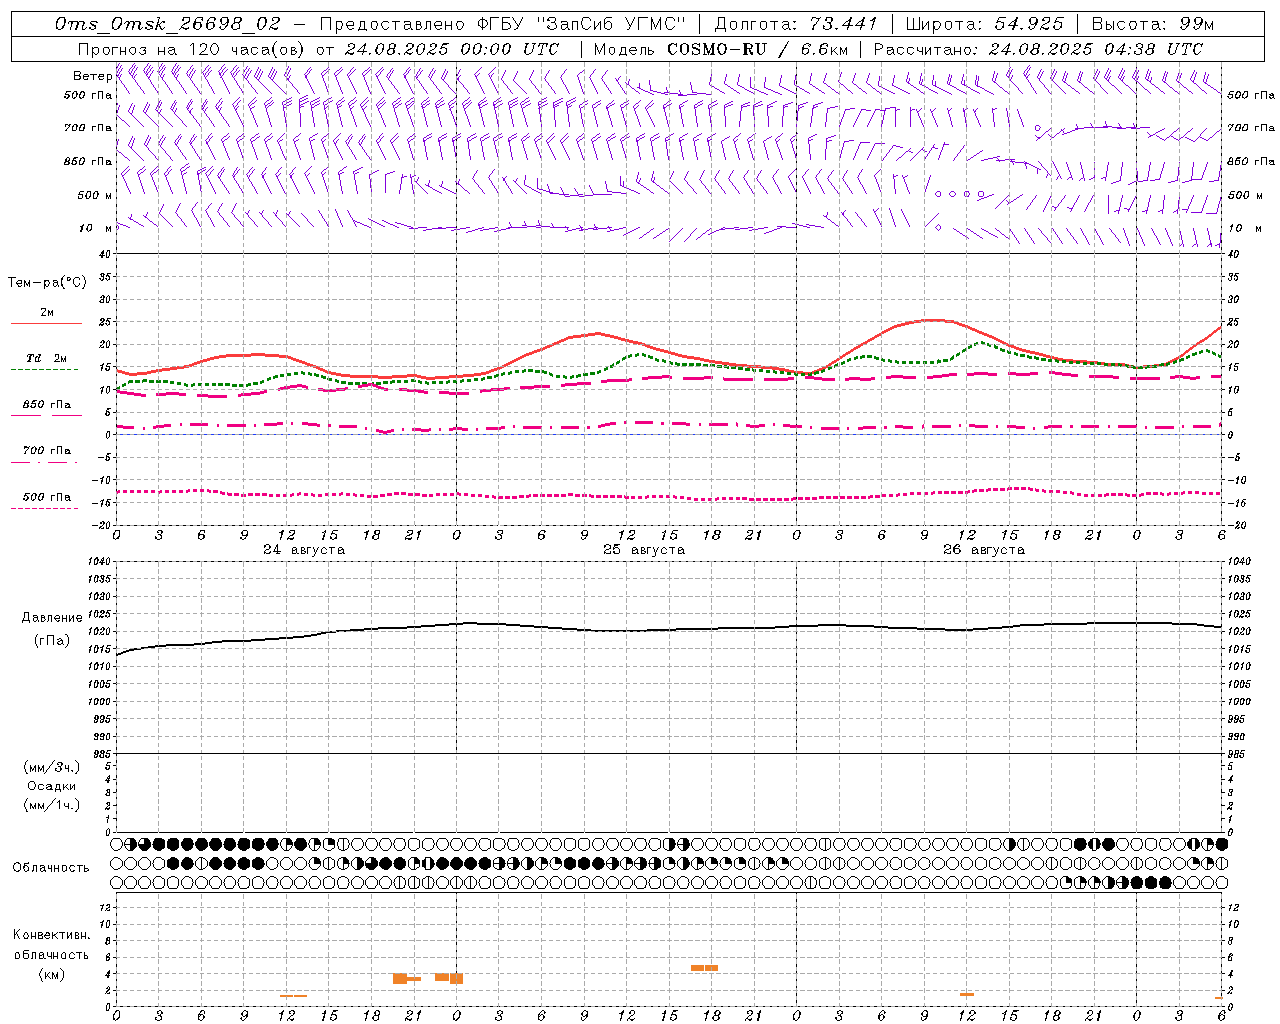The image size is (1280, 1024).
Task: Click "500 м" wind level label on the left
Action: click(x=95, y=195)
